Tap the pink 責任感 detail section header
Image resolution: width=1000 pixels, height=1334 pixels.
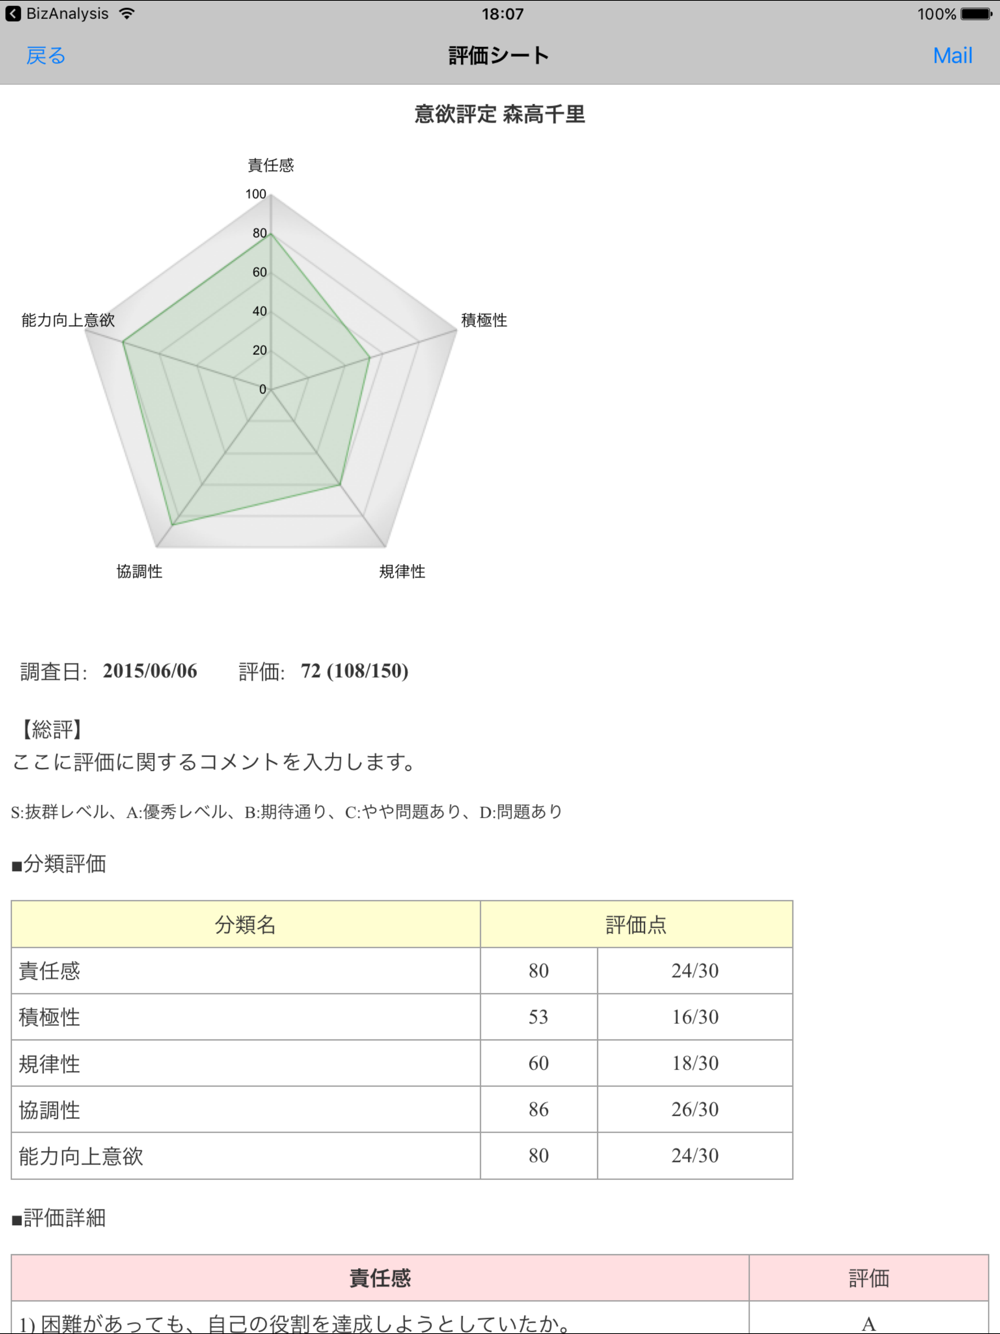[x=380, y=1278]
